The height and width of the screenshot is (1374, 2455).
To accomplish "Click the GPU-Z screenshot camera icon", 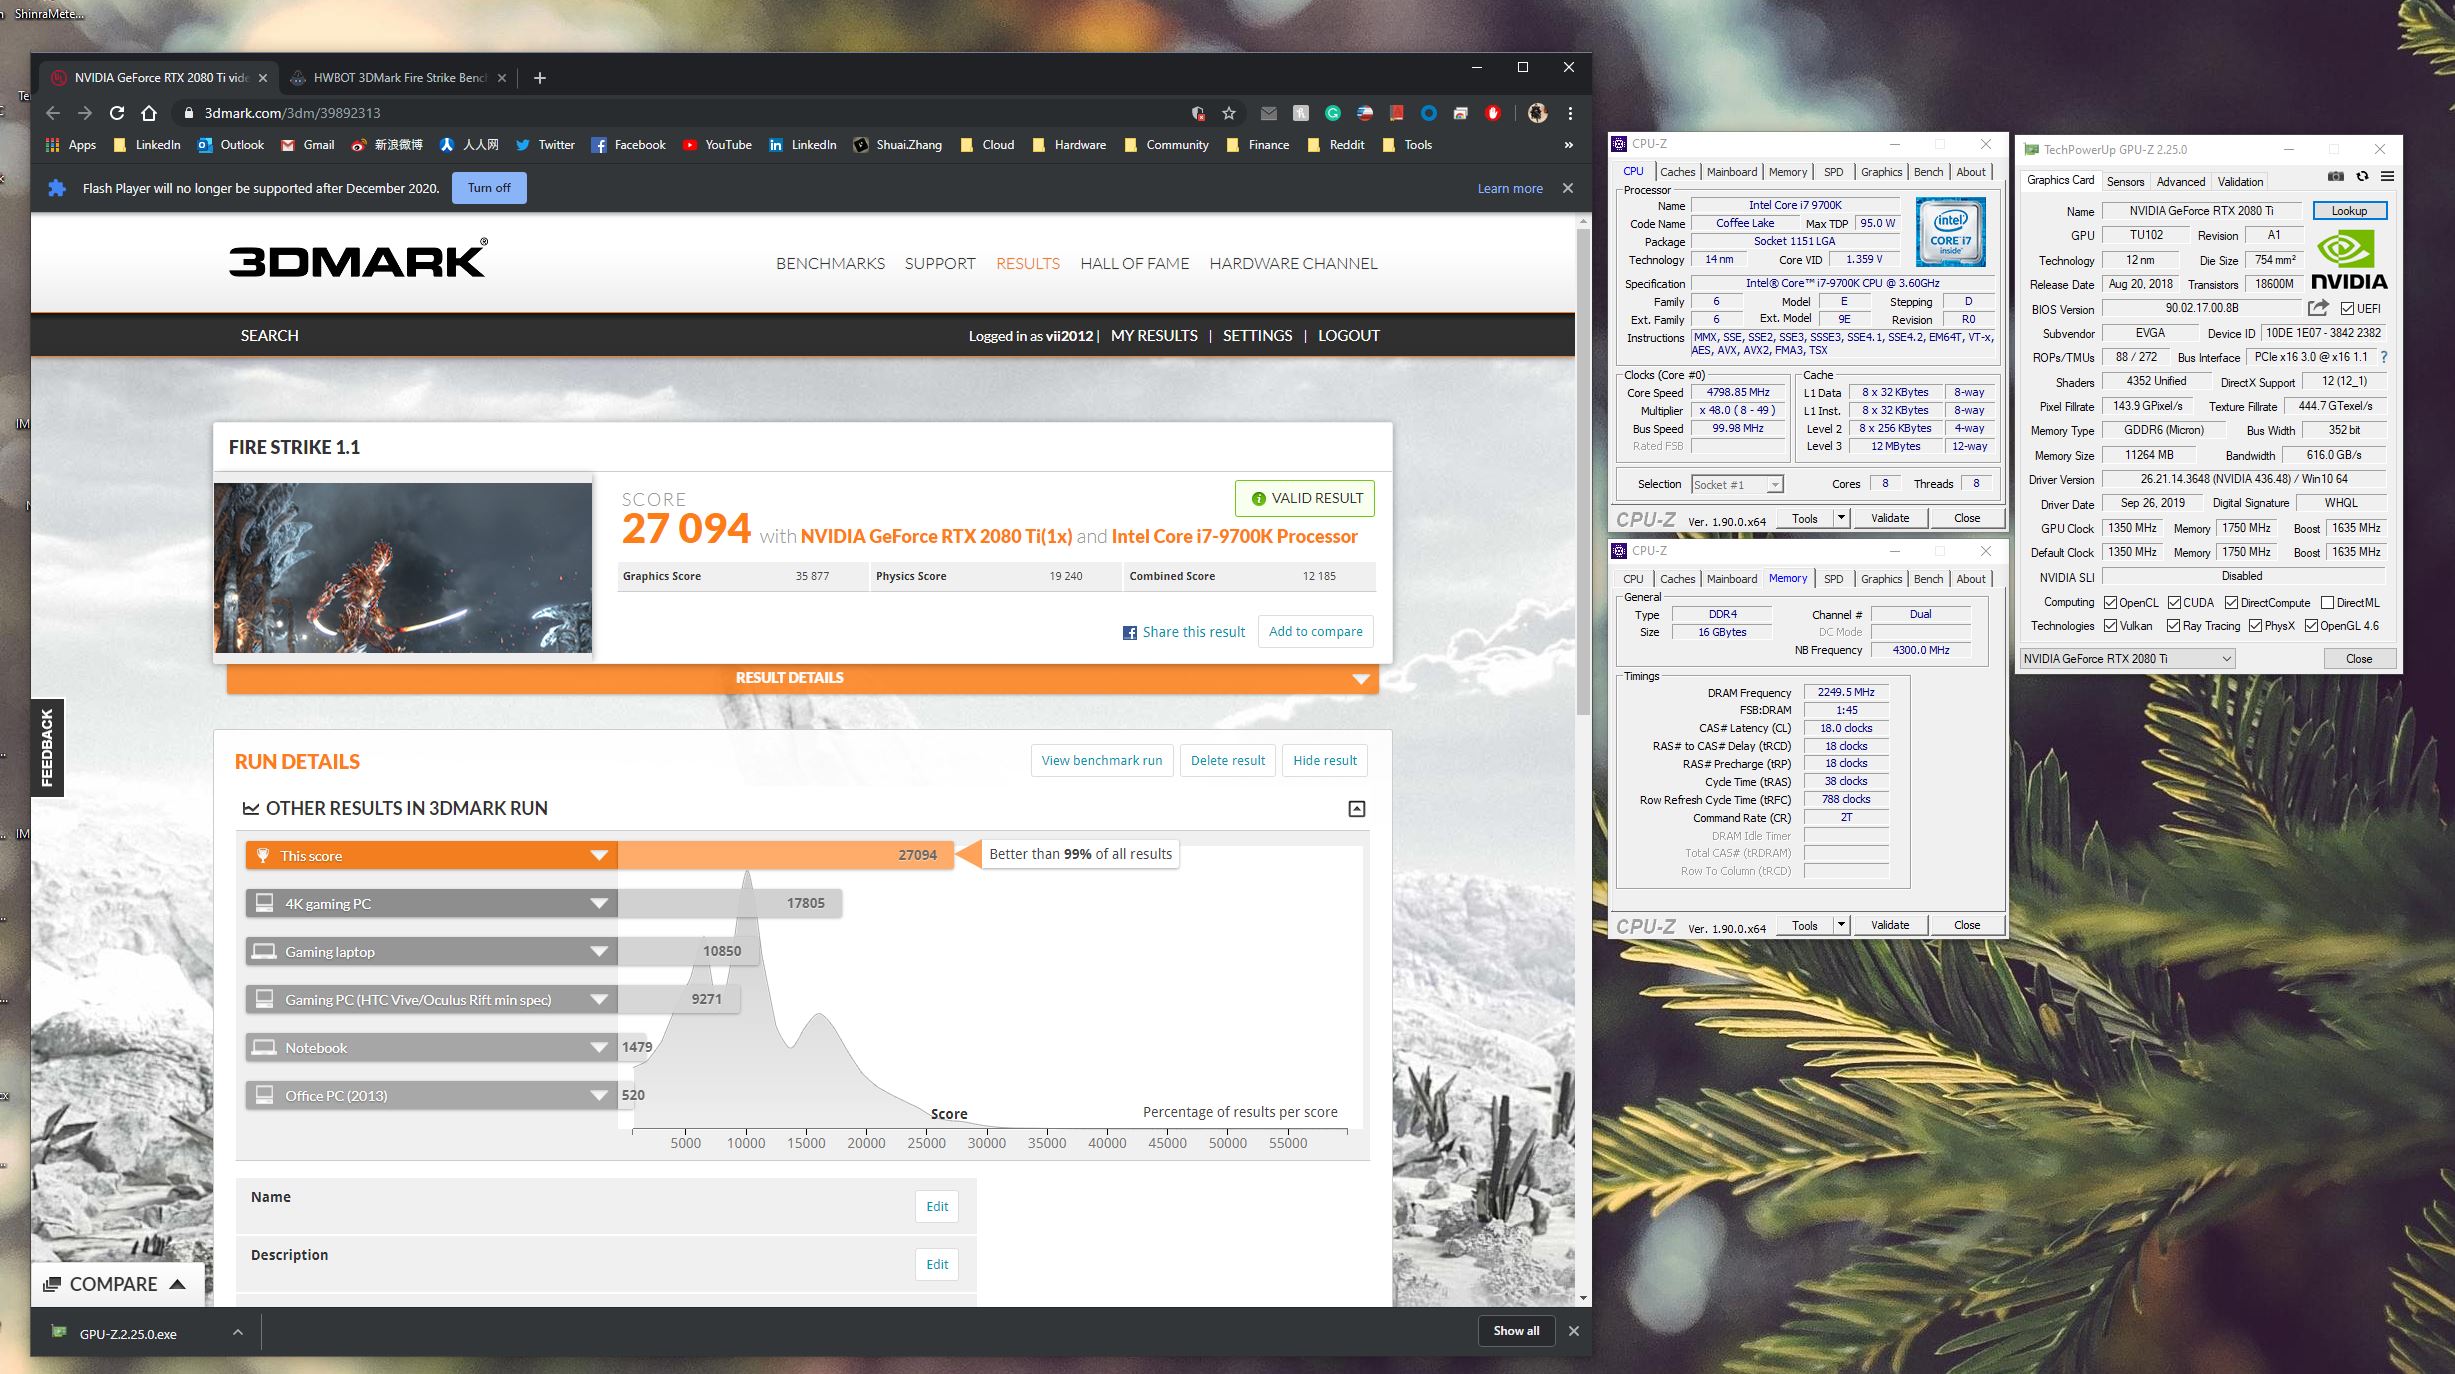I will click(x=2336, y=176).
